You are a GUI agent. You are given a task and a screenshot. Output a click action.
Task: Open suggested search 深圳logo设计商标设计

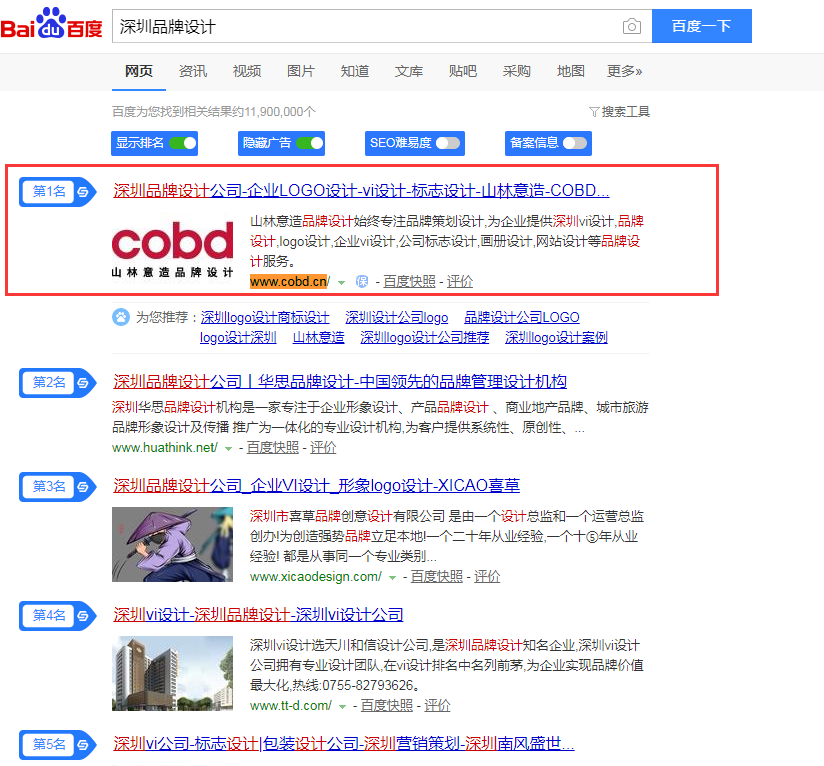[265, 317]
